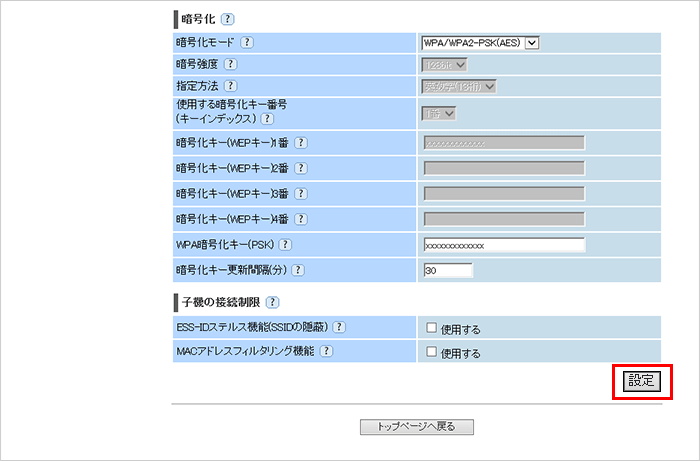Show help for WPA暗号化キー(PSK)
The width and height of the screenshot is (700, 461).
pyautogui.click(x=285, y=245)
